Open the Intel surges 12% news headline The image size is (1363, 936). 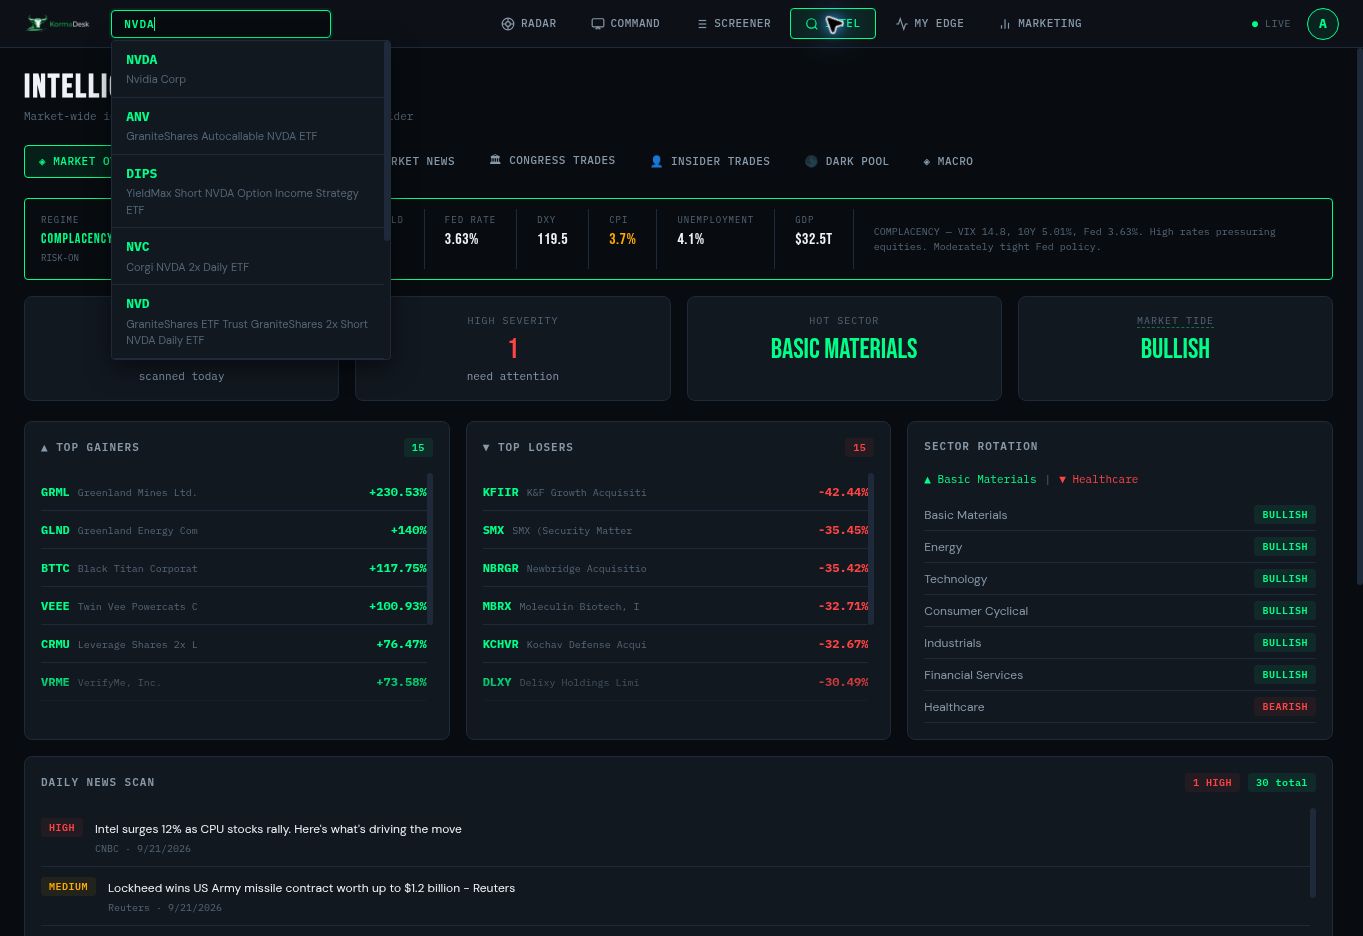point(278,829)
